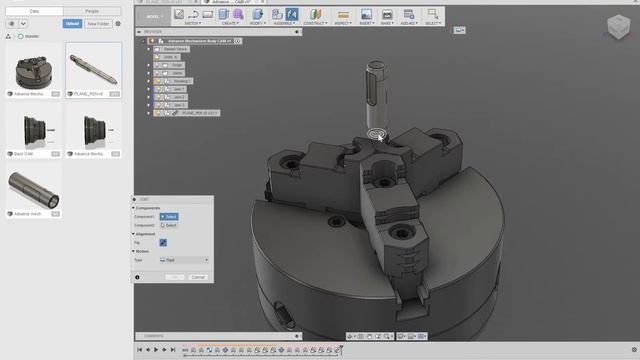Click the Orbit navigation tool icon
The width and height of the screenshot is (640, 360).
(351, 336)
